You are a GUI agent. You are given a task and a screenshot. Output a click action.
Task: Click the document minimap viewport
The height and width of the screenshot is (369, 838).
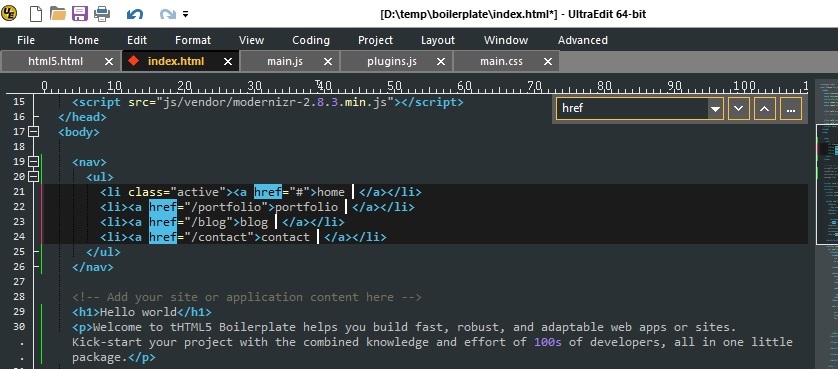pos(826,184)
